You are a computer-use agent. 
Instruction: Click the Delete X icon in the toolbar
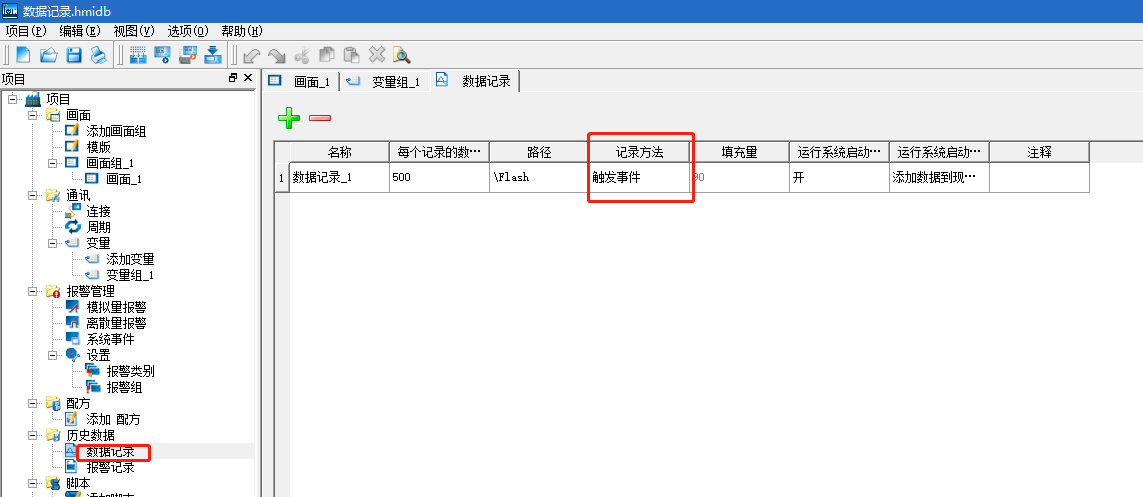pos(376,55)
